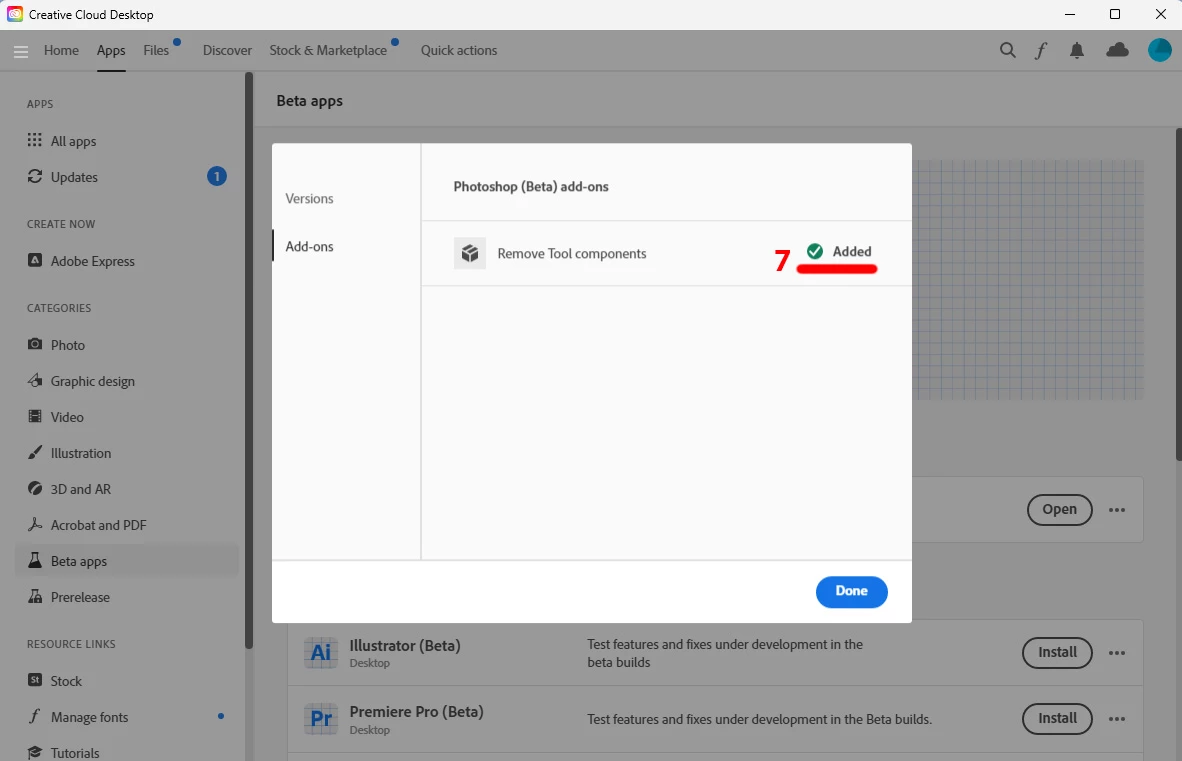1182x761 pixels.
Task: Click the Updates refresh icon
Action: [x=35, y=176]
